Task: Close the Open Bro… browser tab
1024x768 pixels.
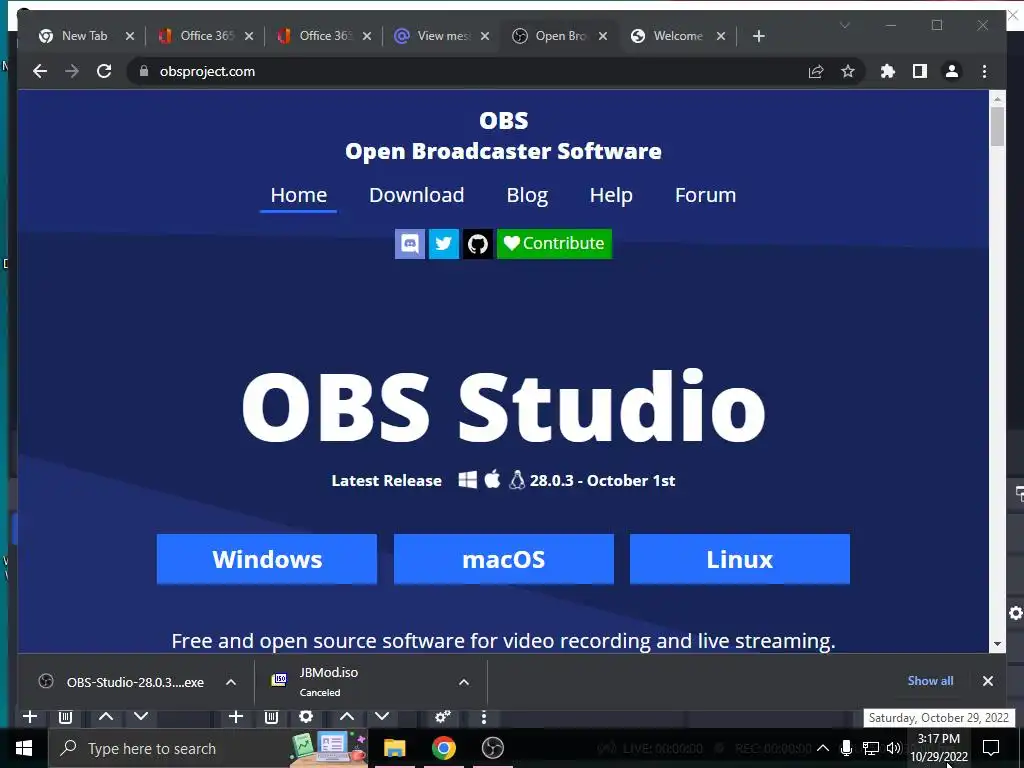Action: tap(603, 36)
